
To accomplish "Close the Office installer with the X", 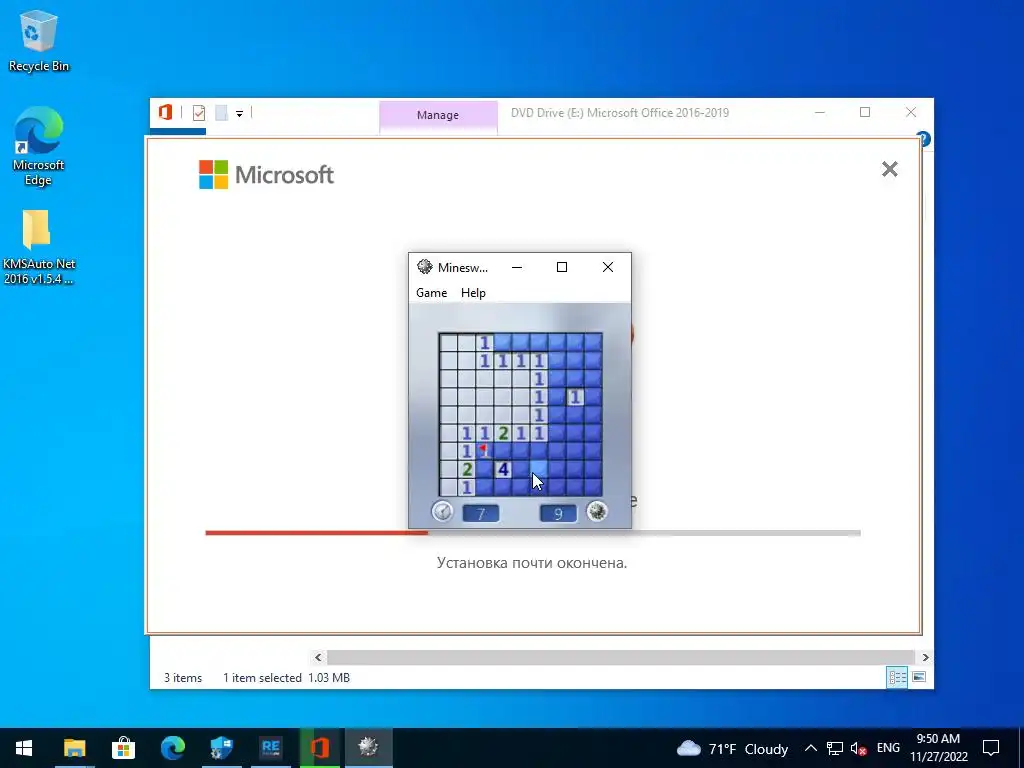I will tap(889, 169).
